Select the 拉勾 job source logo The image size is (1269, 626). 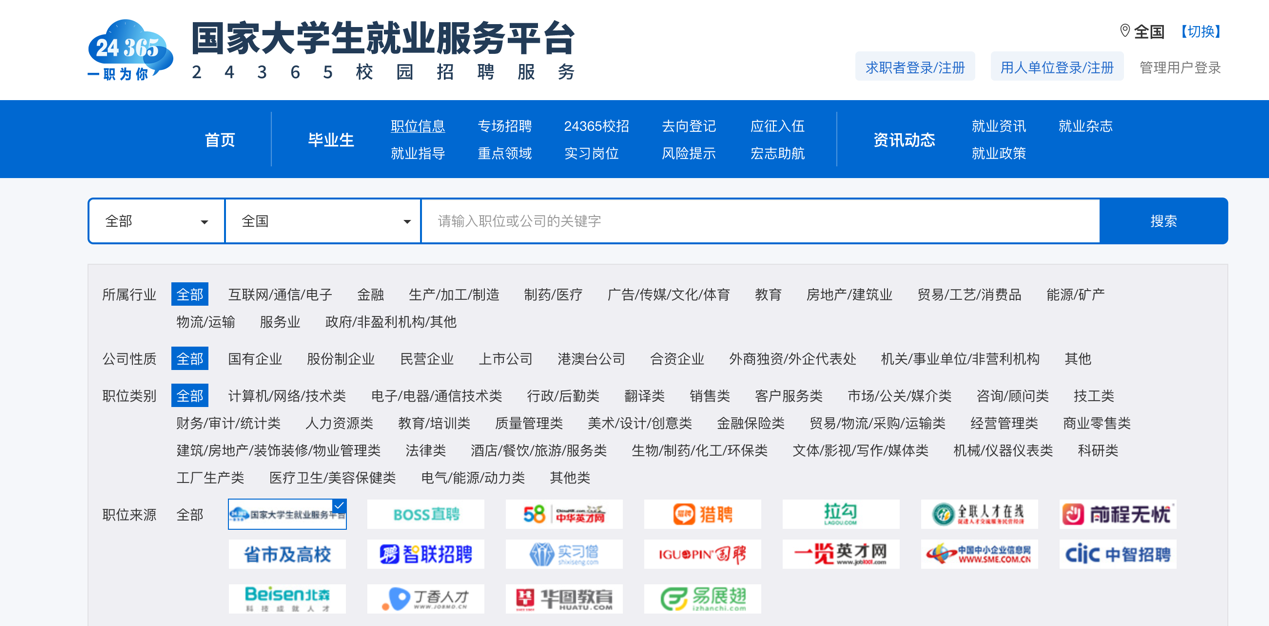tap(840, 514)
